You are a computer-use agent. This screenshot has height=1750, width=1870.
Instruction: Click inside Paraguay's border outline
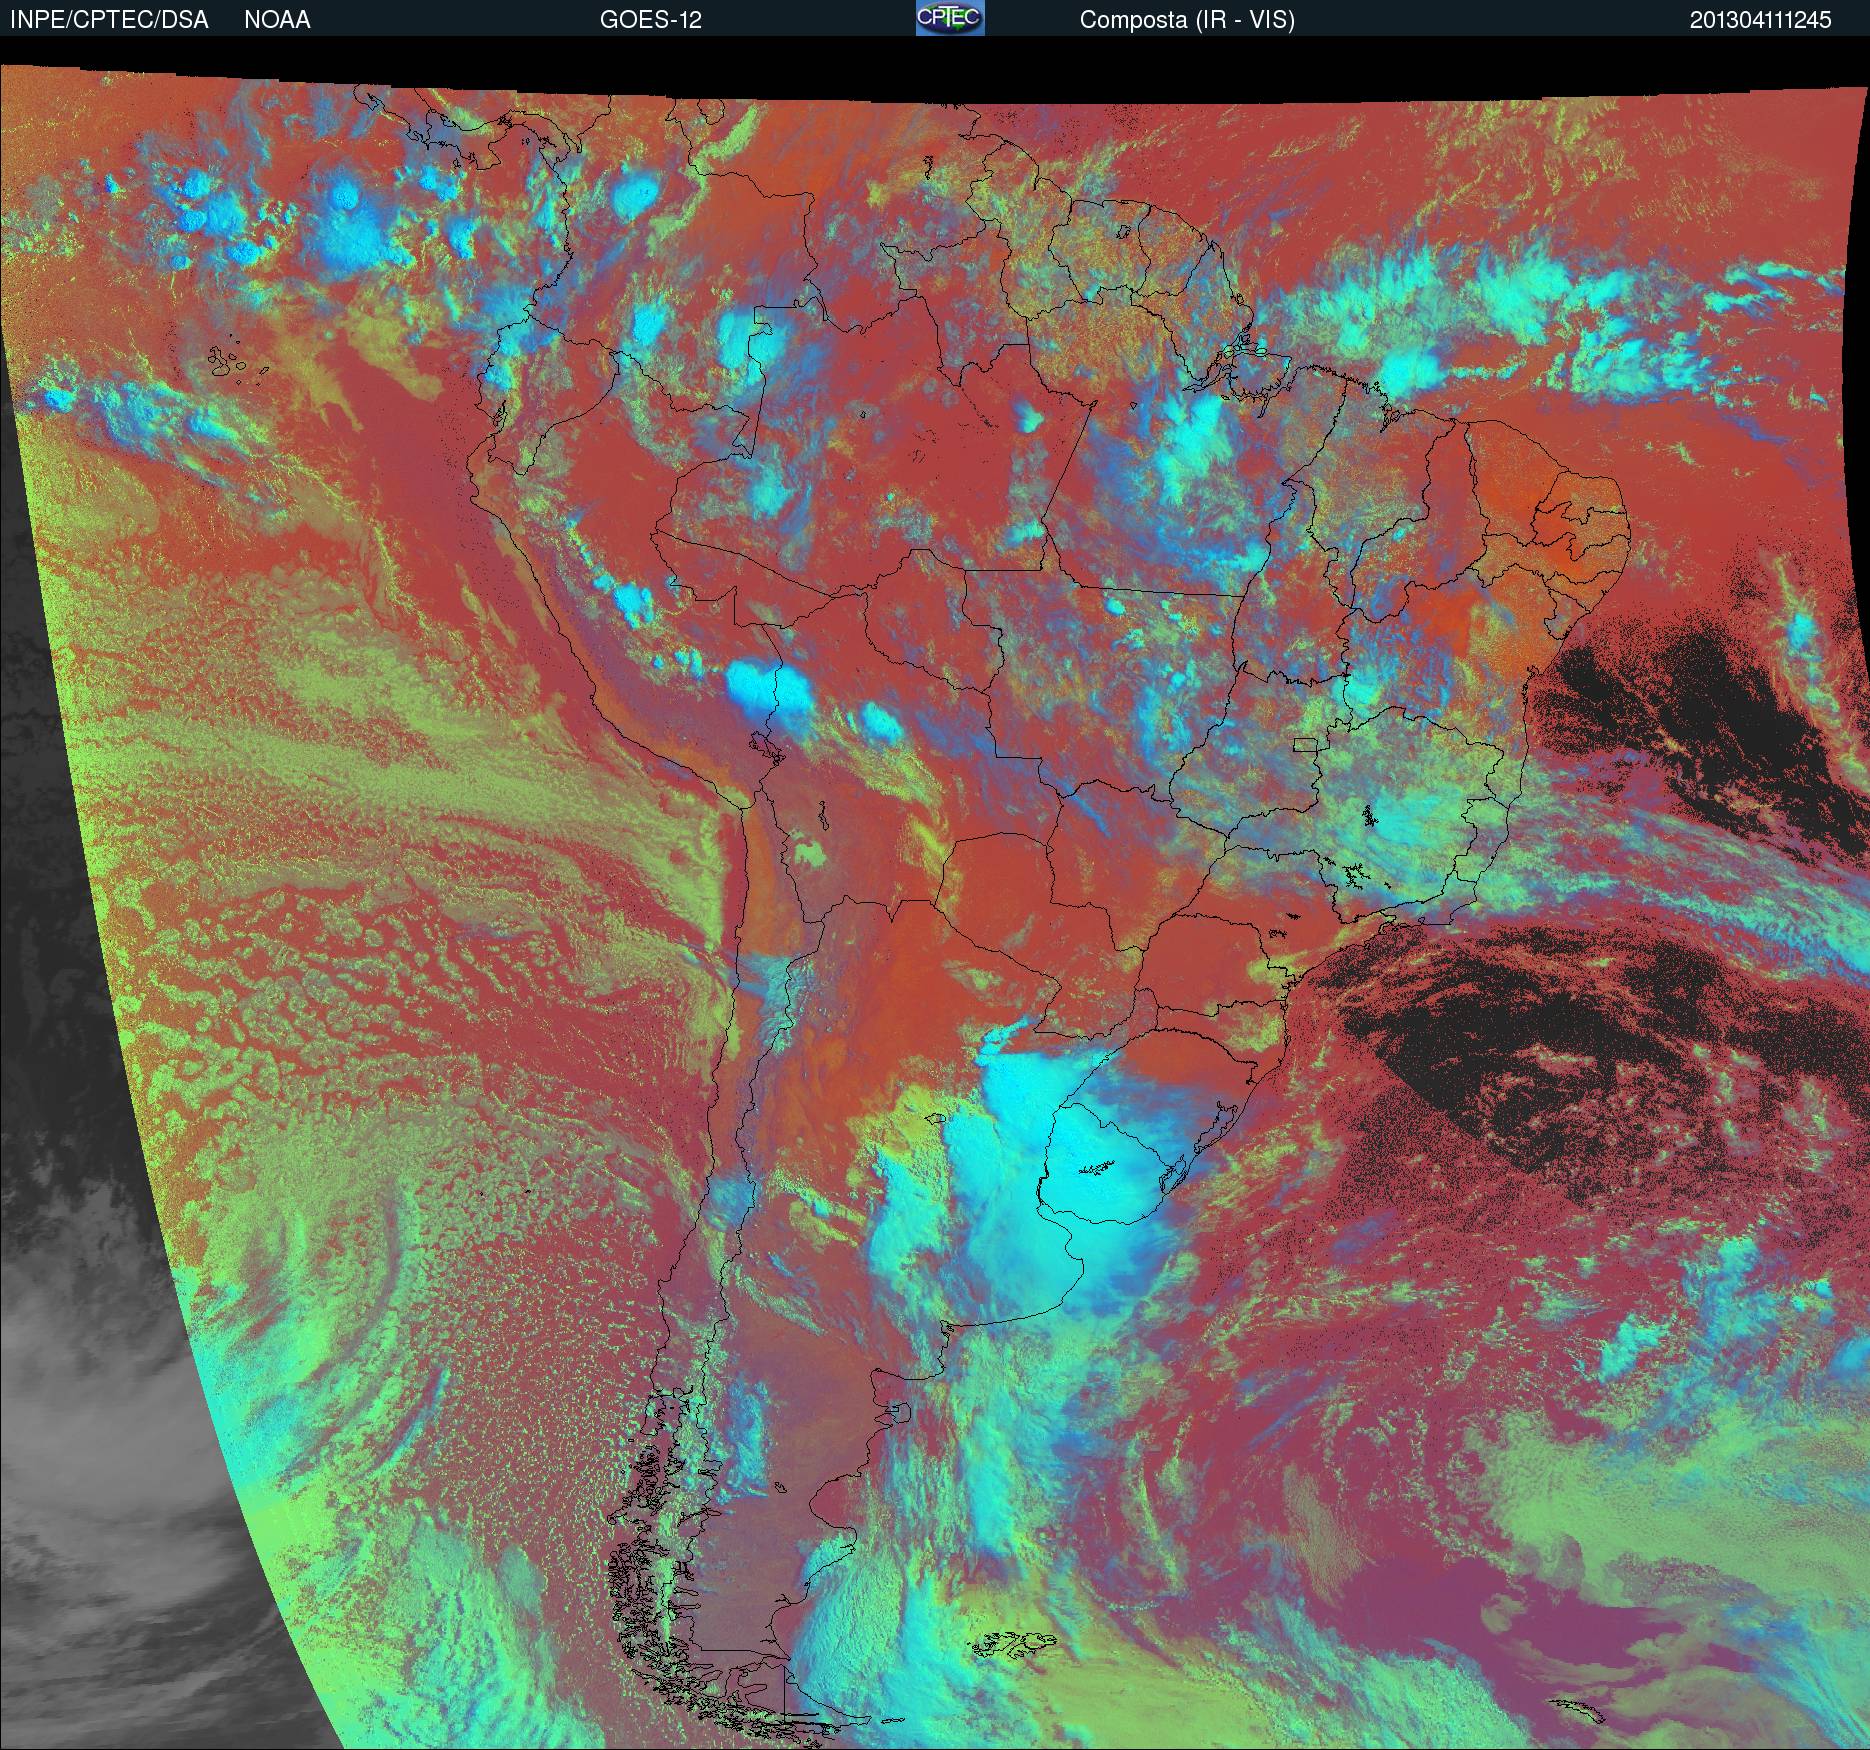click(1000, 880)
